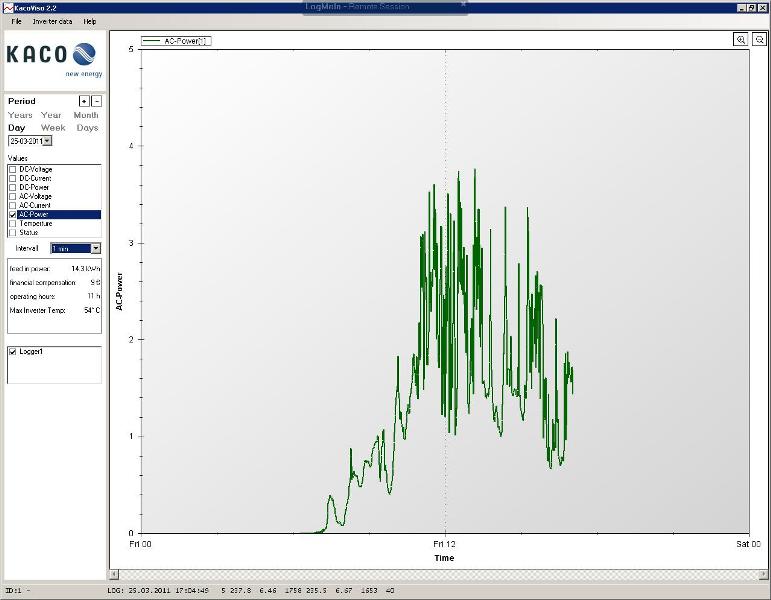771x600 pixels.
Task: Click the Max Inverter Temp value 54°C
Action: [x=92, y=310]
